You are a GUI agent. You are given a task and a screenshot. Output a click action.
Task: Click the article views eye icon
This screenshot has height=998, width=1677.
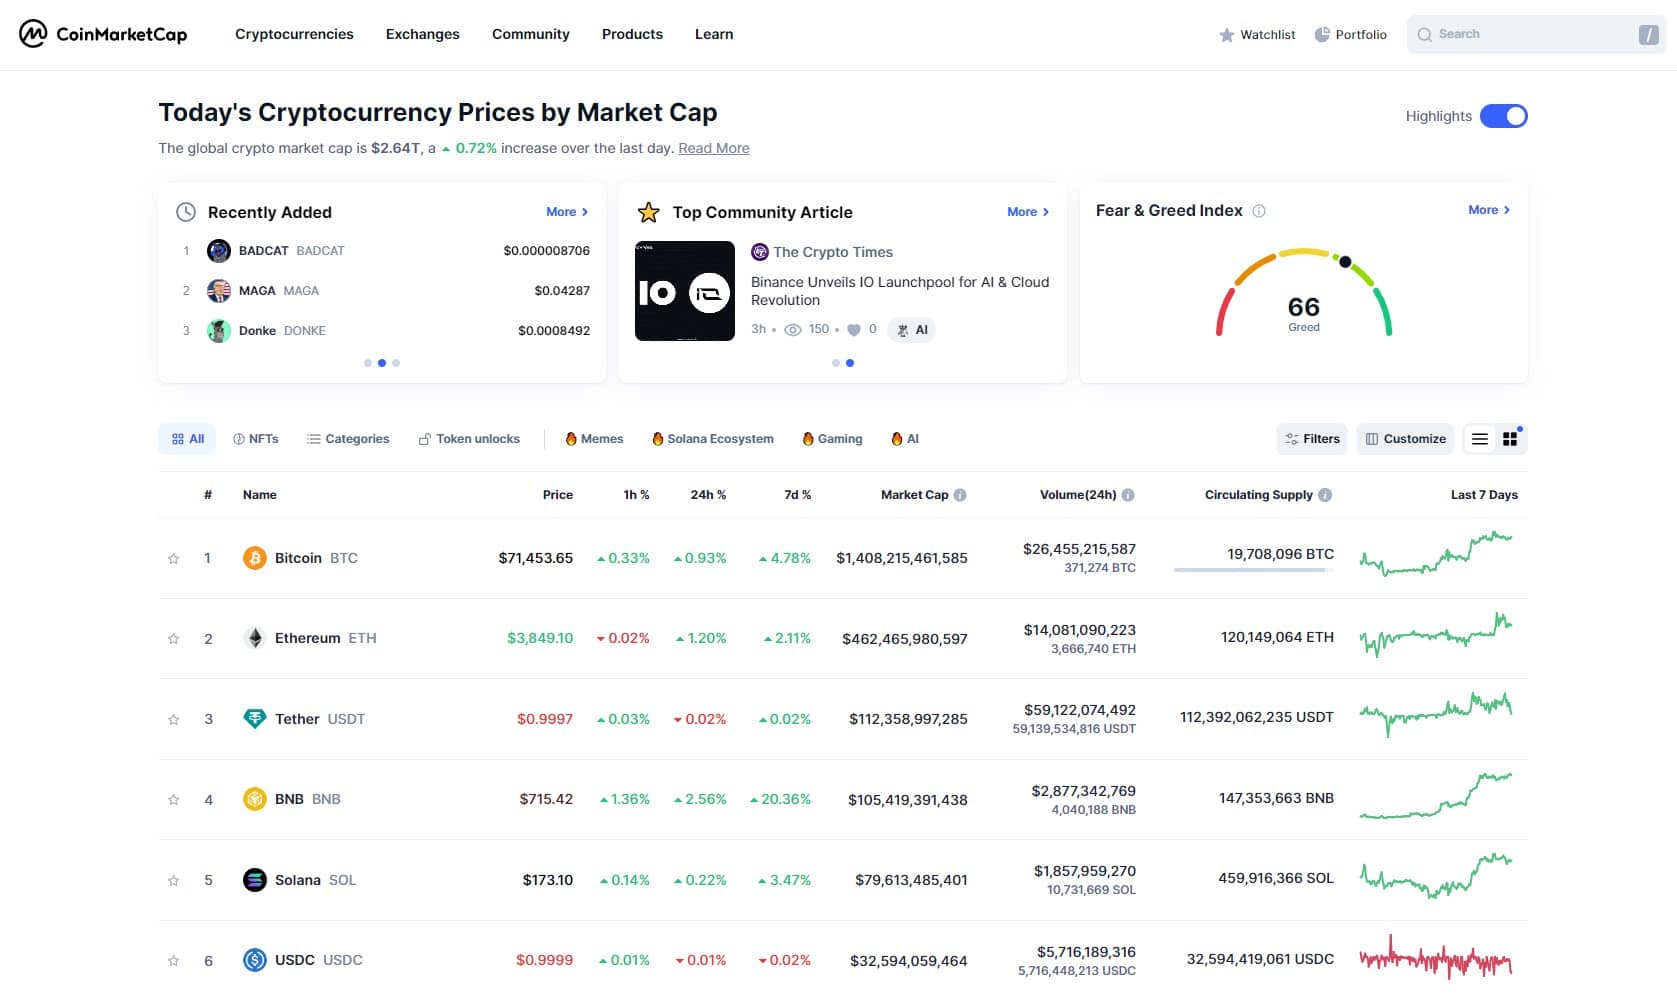(x=793, y=330)
